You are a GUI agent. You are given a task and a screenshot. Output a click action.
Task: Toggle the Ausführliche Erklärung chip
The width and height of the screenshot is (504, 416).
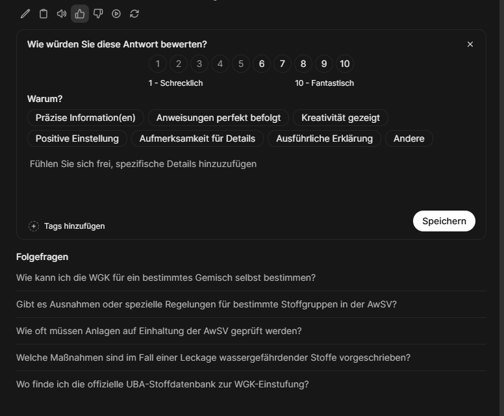tap(324, 139)
